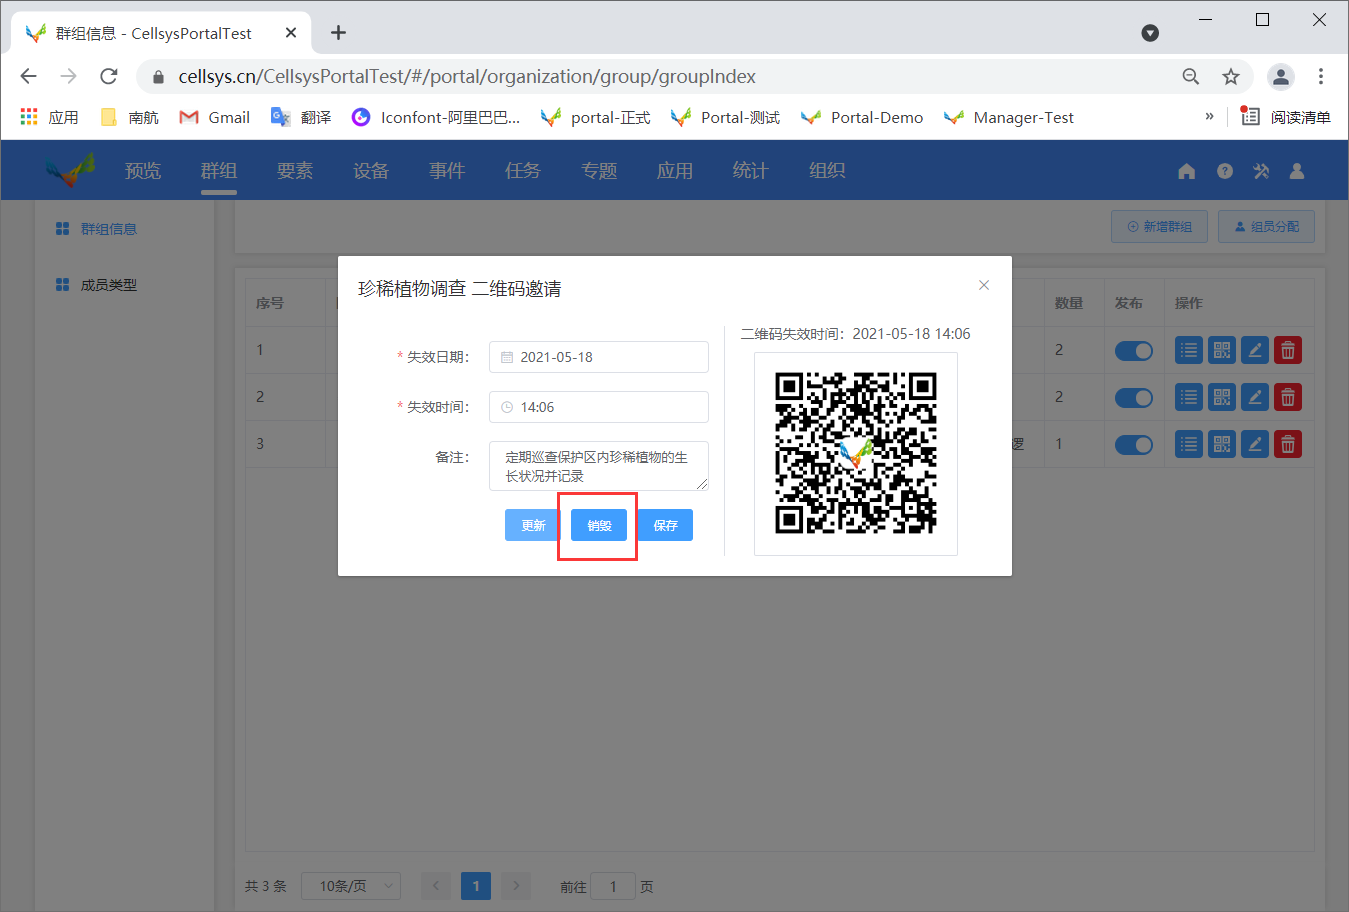Screen dimensions: 1349x912
Task: Open QR code icon for row 3
Action: [x=1222, y=444]
